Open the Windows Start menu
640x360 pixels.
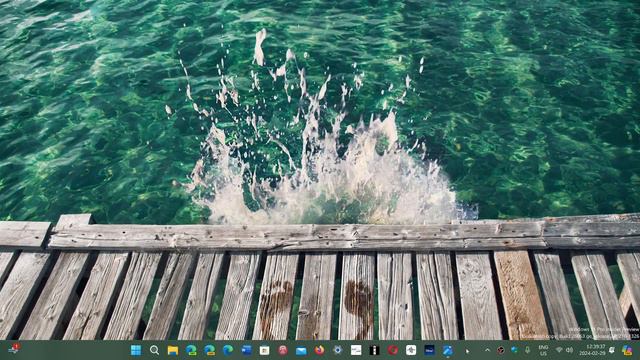[x=136, y=350]
